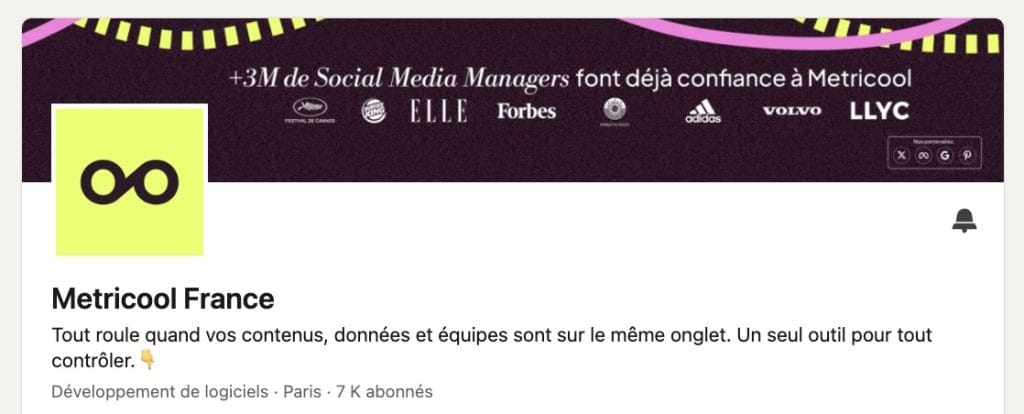Open the 7 K abonnés followers link
Viewport: 1024px width, 414px height.
(384, 392)
